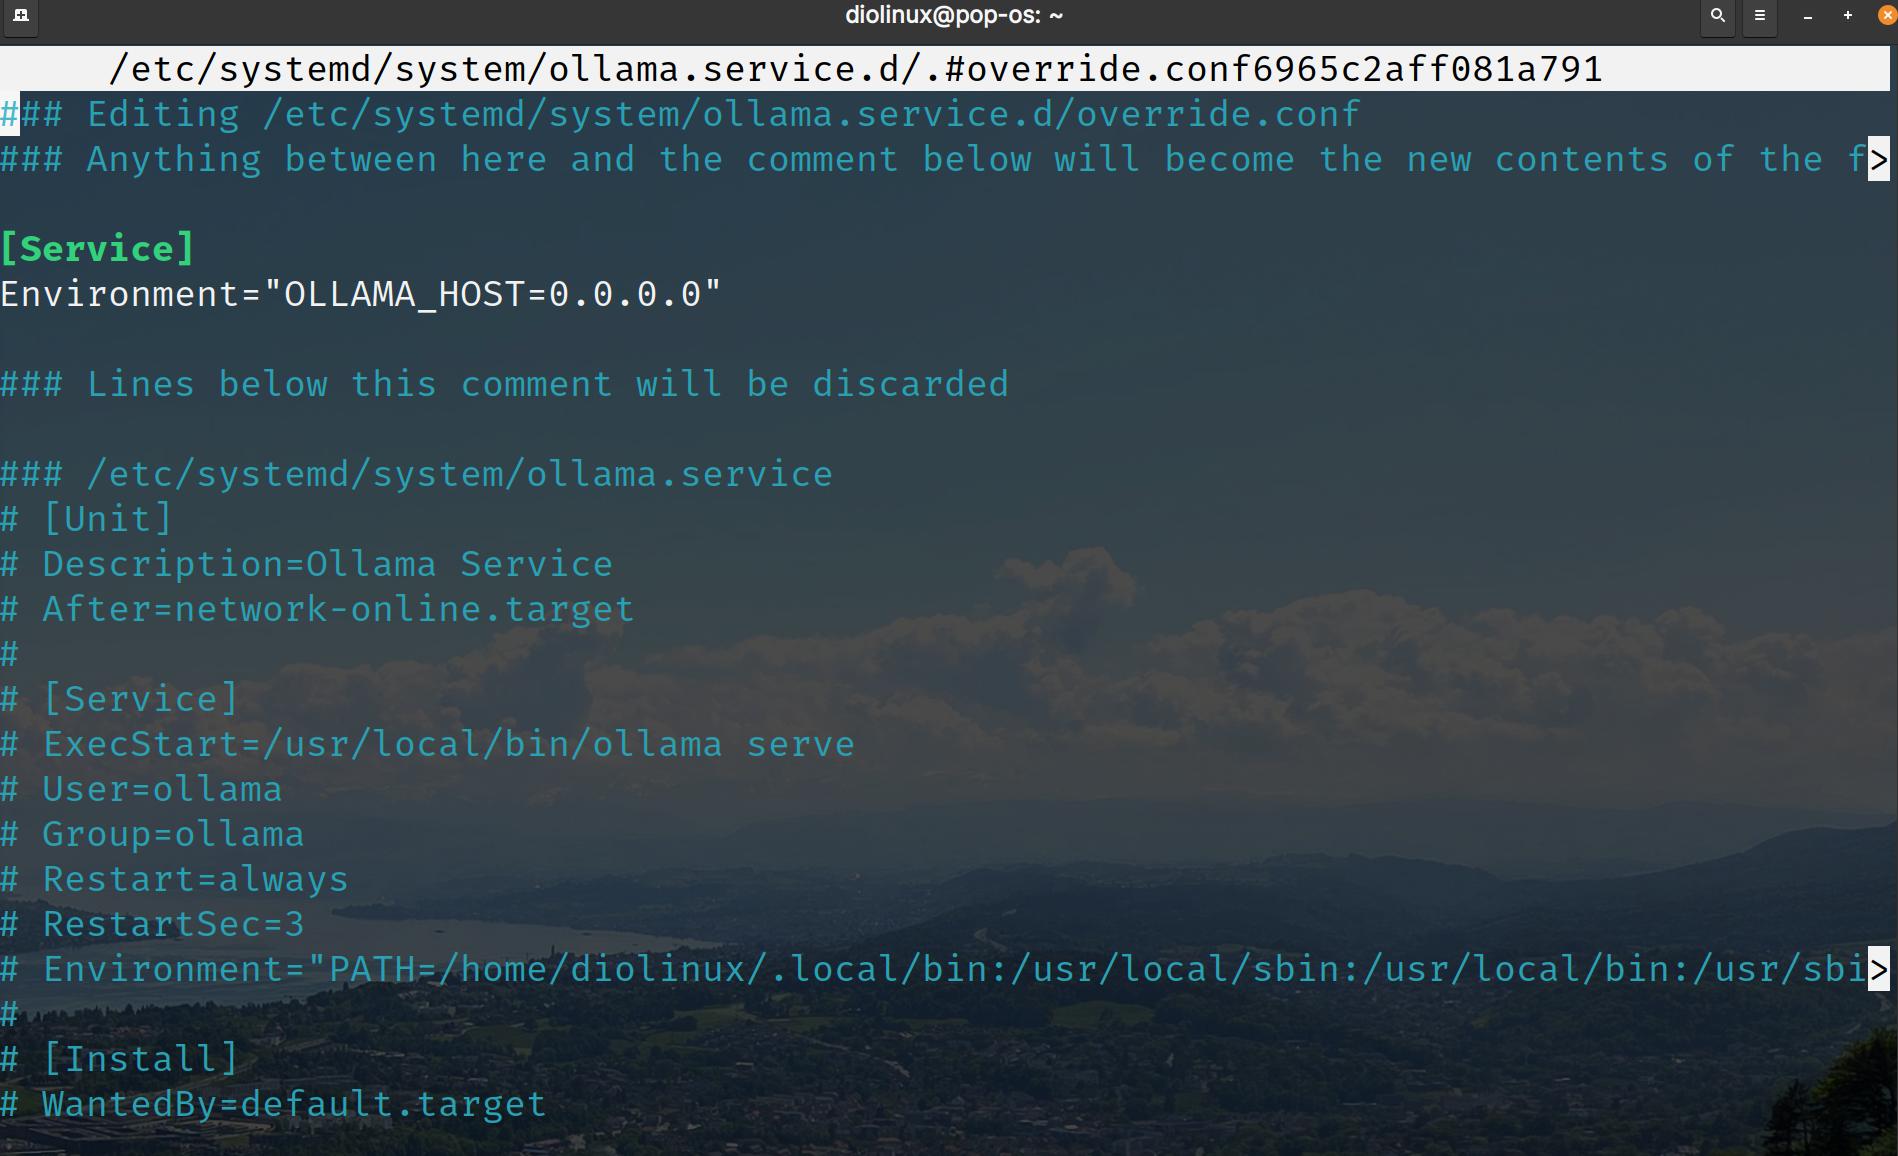Viewport: 1898px width, 1156px height.
Task: Place cursor on the green [Service] header
Action: [97, 249]
